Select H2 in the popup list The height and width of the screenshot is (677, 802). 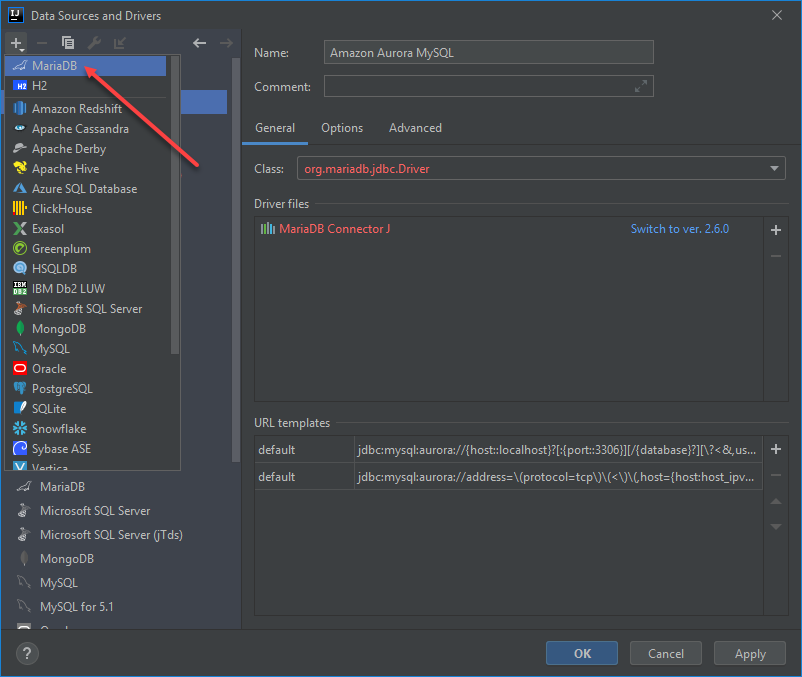(85, 86)
